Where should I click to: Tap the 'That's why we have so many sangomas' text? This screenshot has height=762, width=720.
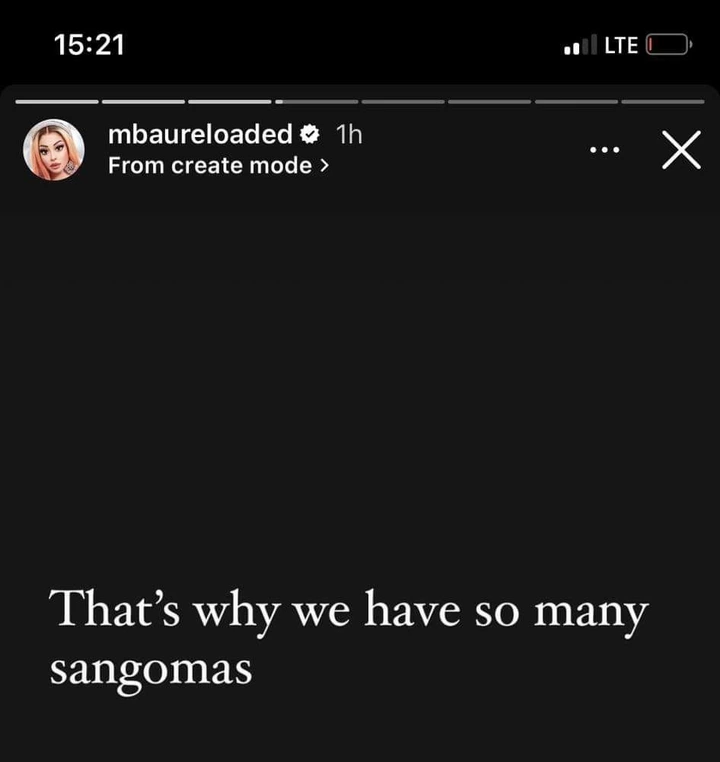click(349, 640)
